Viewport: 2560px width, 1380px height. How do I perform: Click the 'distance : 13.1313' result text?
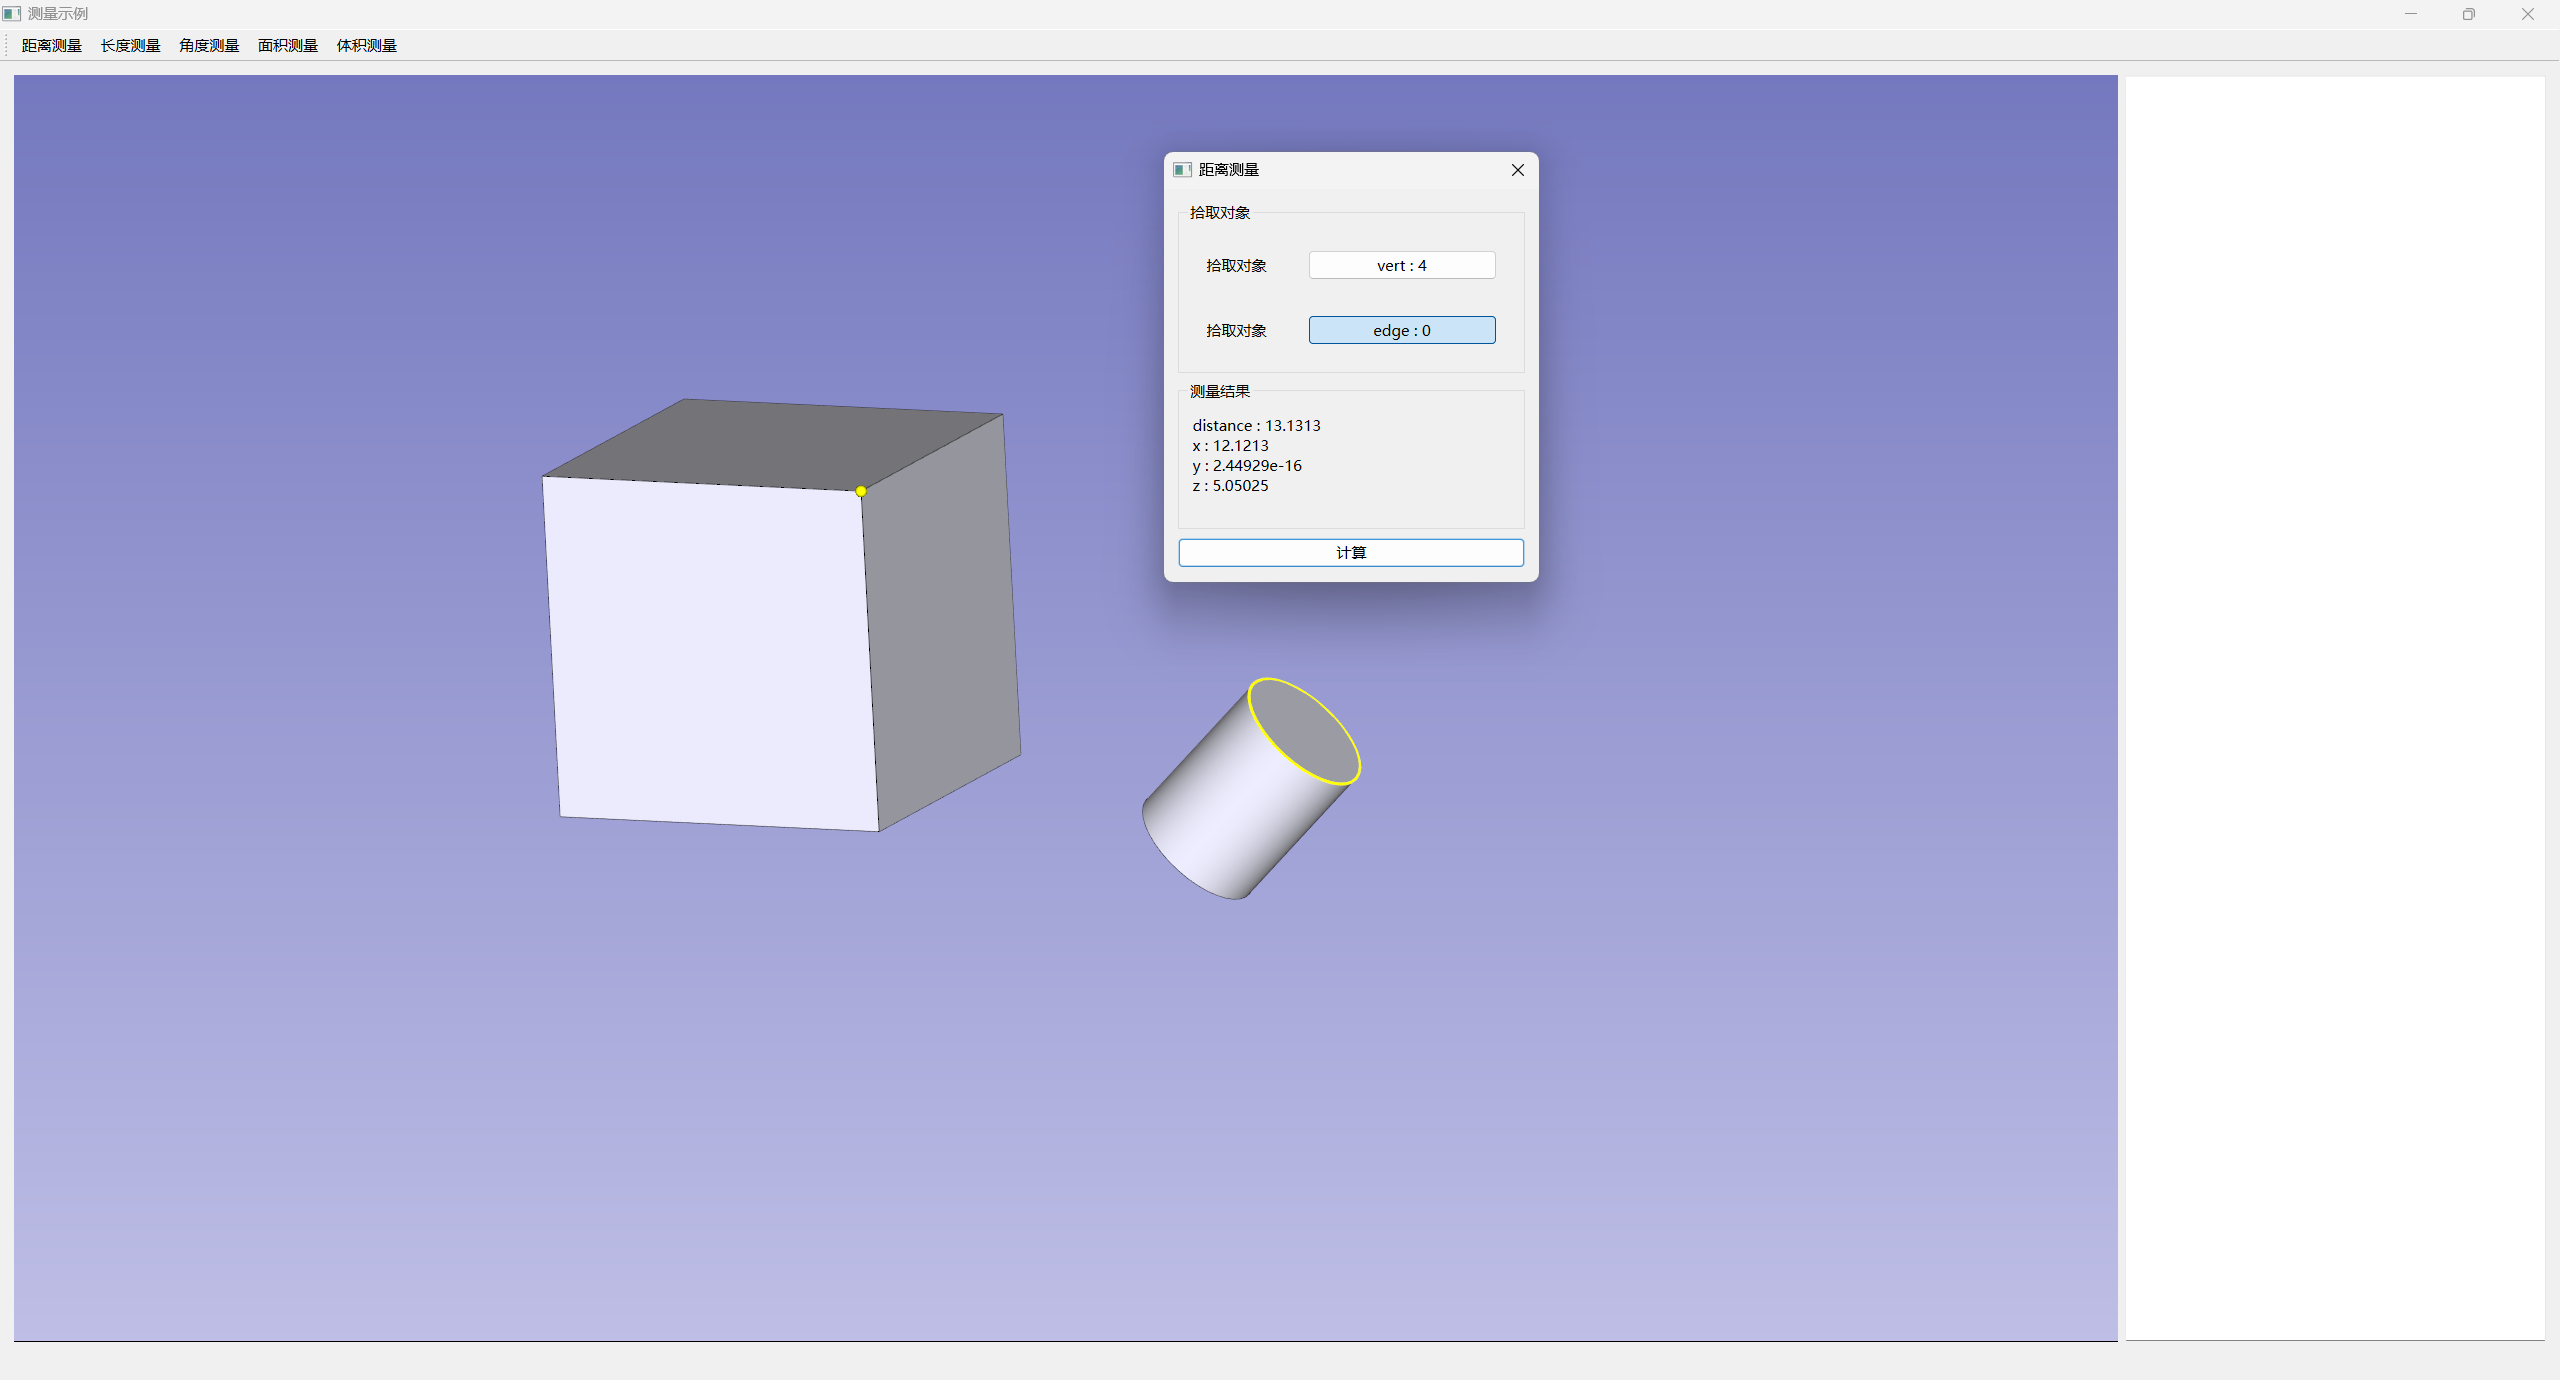click(x=1256, y=426)
